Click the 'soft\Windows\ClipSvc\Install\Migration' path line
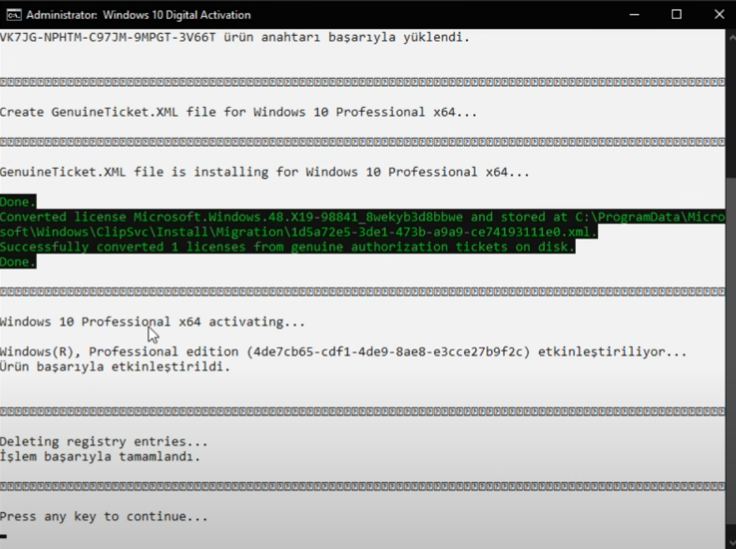This screenshot has height=549, width=736. tap(299, 232)
